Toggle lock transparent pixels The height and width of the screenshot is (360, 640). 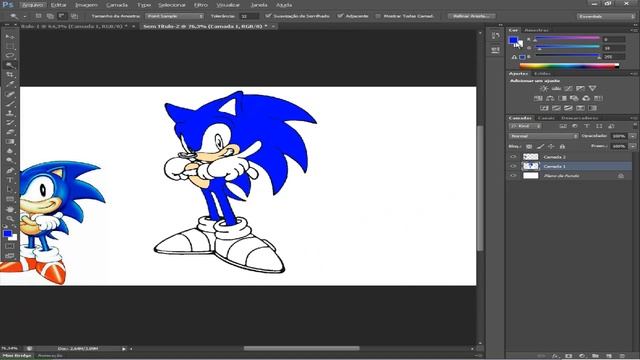[x=529, y=146]
